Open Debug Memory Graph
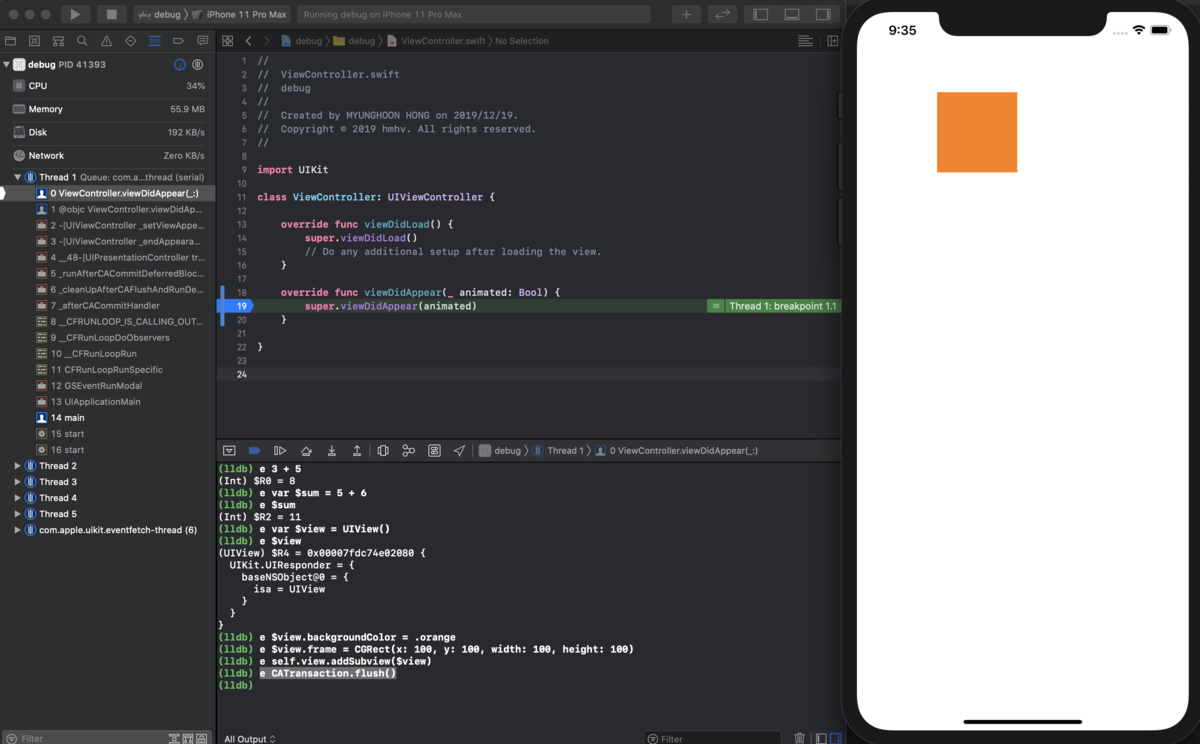1200x744 pixels. click(408, 451)
